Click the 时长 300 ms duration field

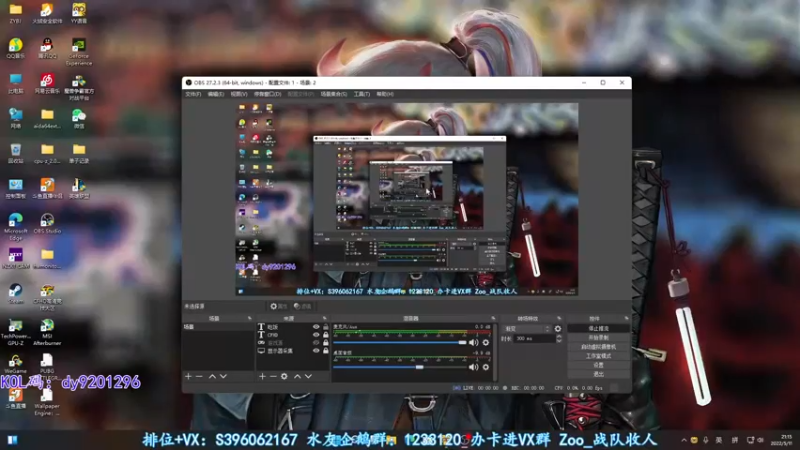click(x=534, y=338)
